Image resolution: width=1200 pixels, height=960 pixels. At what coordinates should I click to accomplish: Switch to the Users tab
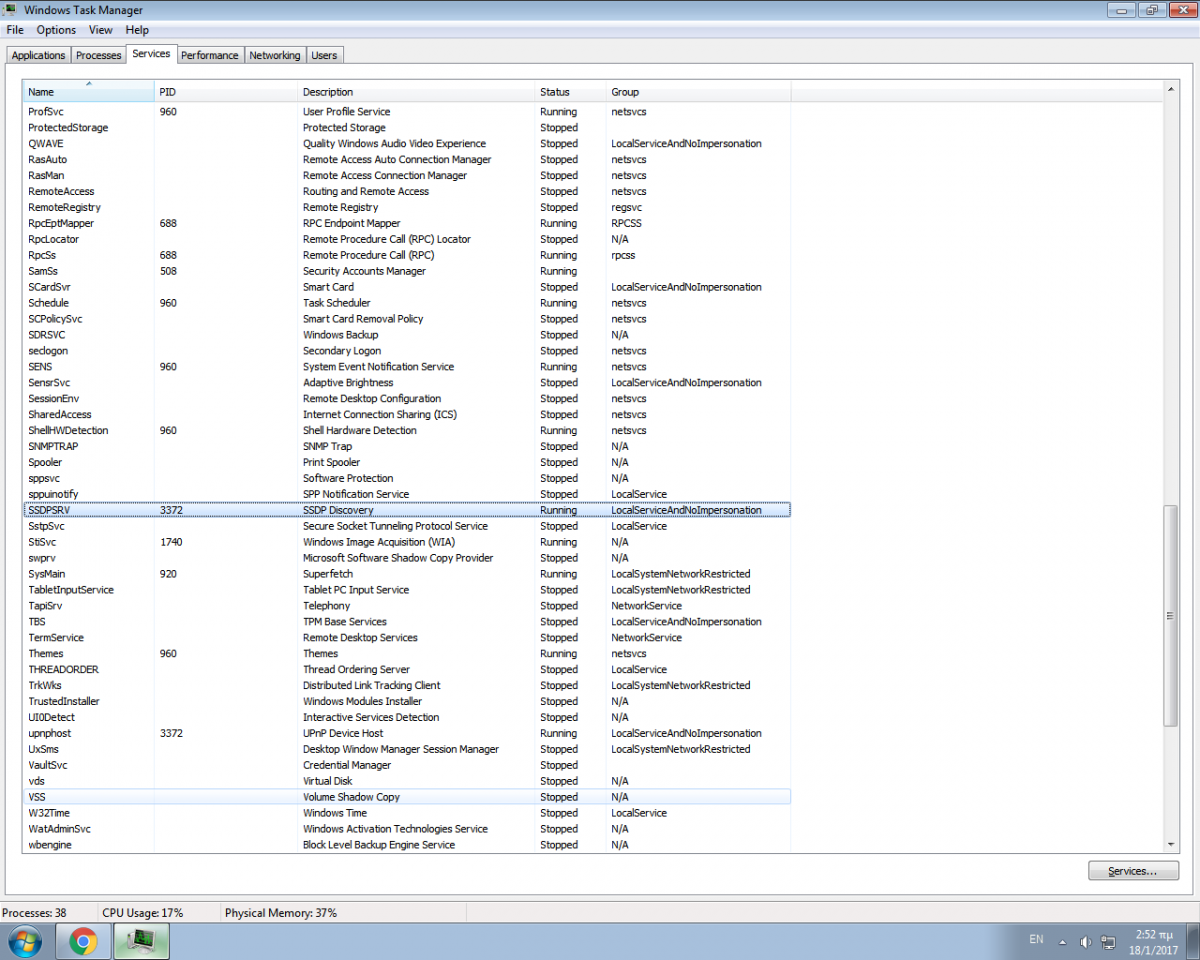[324, 55]
